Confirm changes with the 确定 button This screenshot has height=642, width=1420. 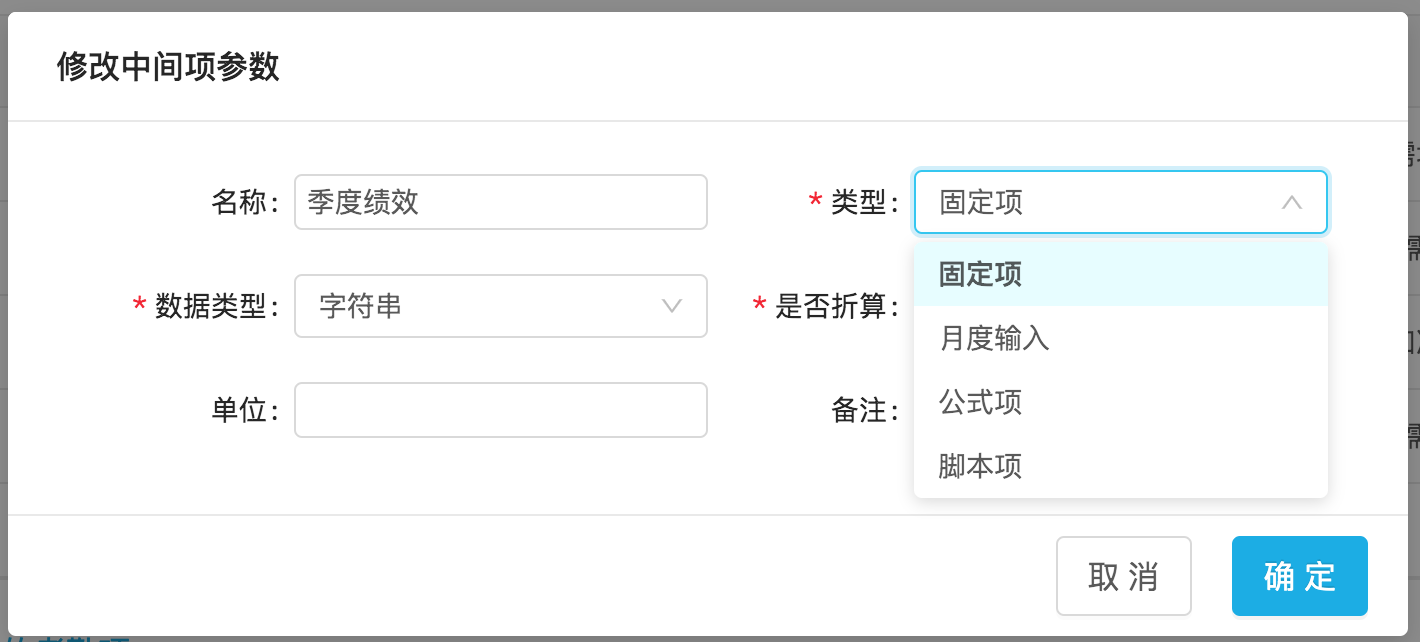coord(1300,576)
